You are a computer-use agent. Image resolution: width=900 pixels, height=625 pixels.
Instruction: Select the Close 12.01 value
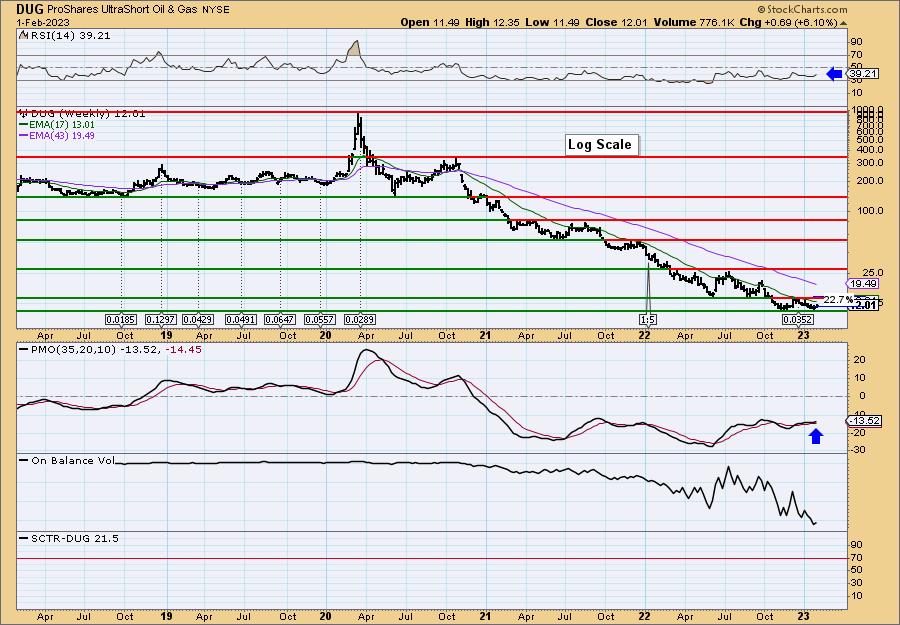click(x=616, y=22)
